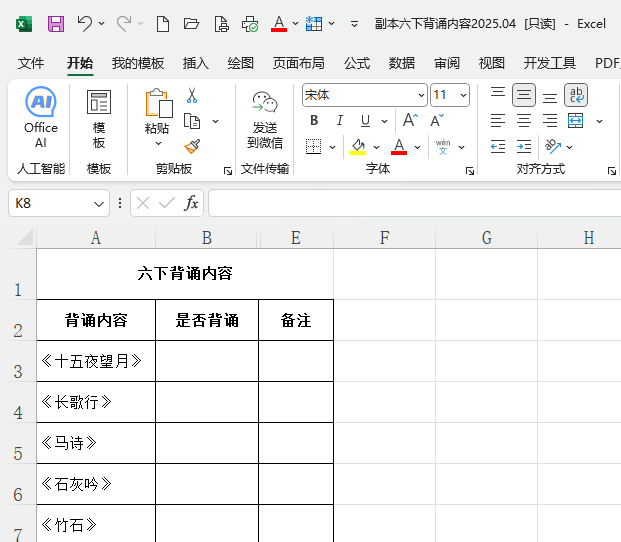Viewport: 621px width, 542px height.
Task: Click the Open folder icon
Action: [191, 24]
